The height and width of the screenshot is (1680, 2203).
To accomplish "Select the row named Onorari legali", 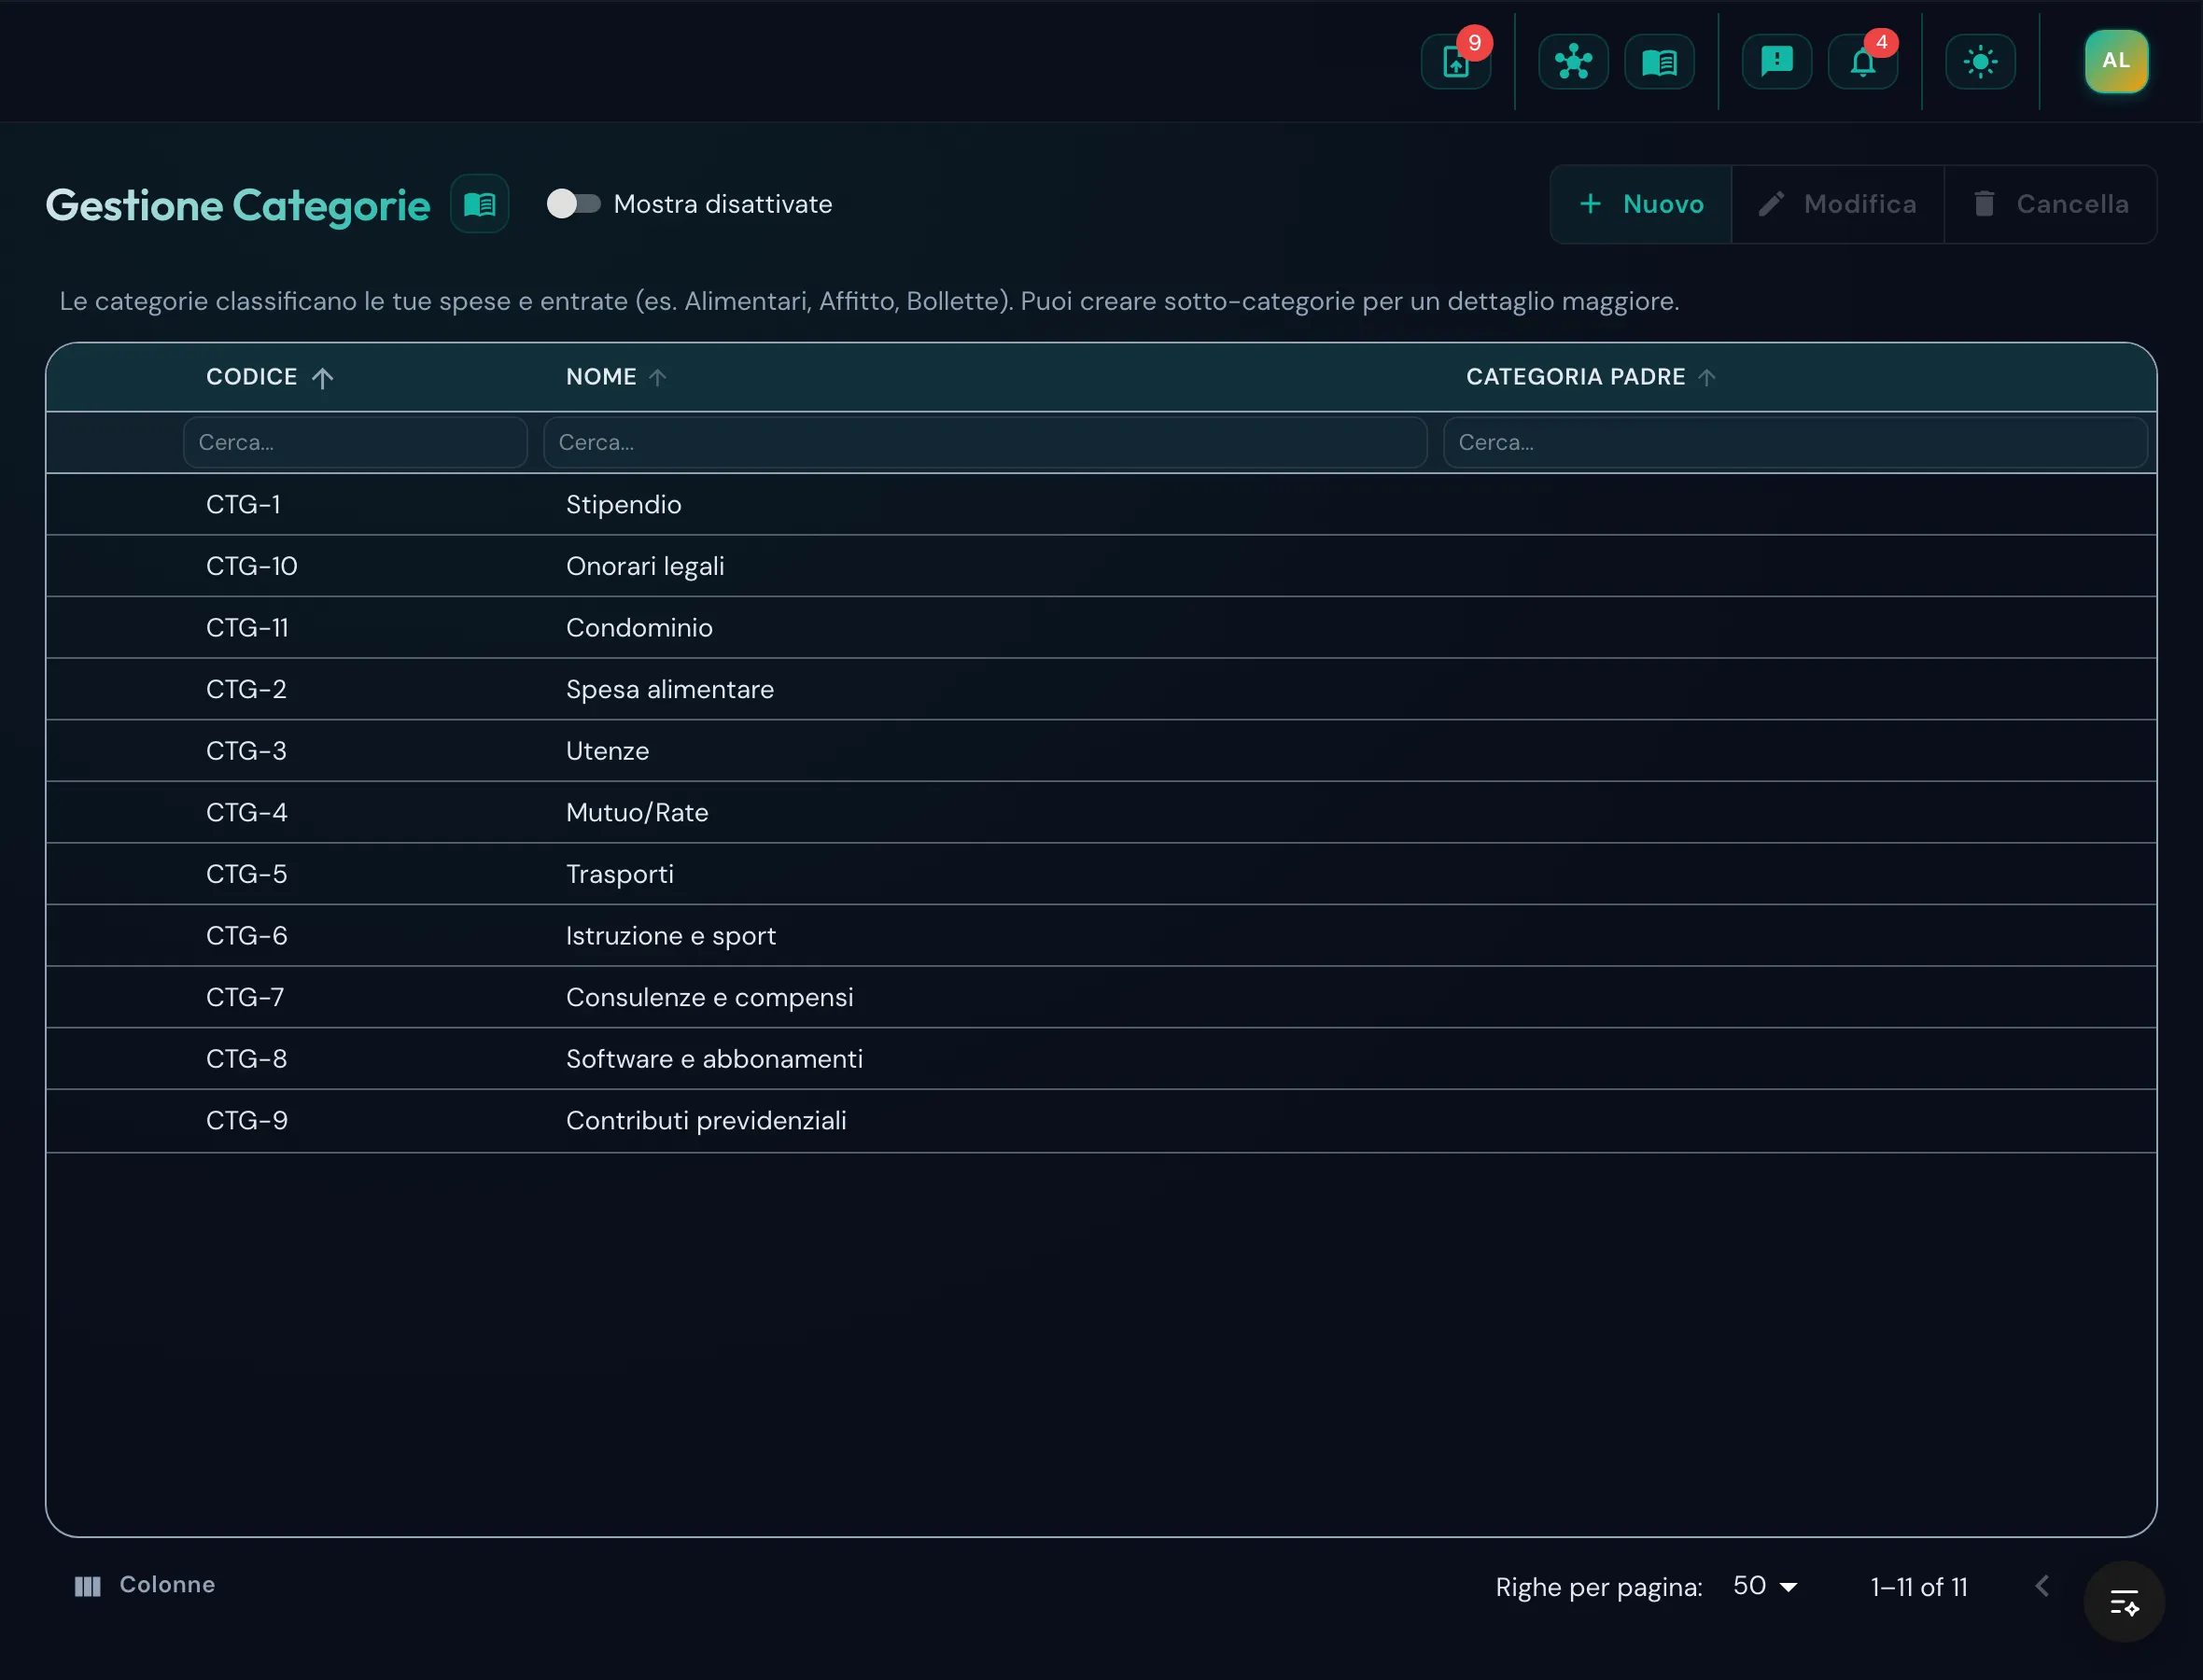I will (1101, 566).
